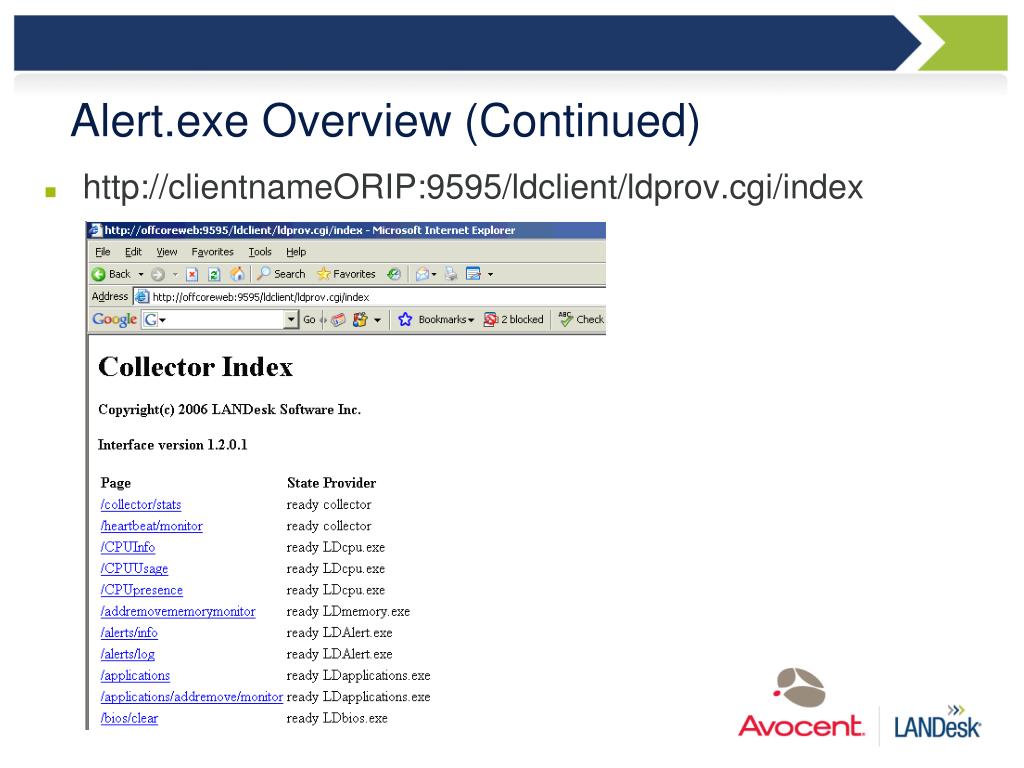Click the Print icon
Screen dimensions: 1024x768
(x=451, y=274)
